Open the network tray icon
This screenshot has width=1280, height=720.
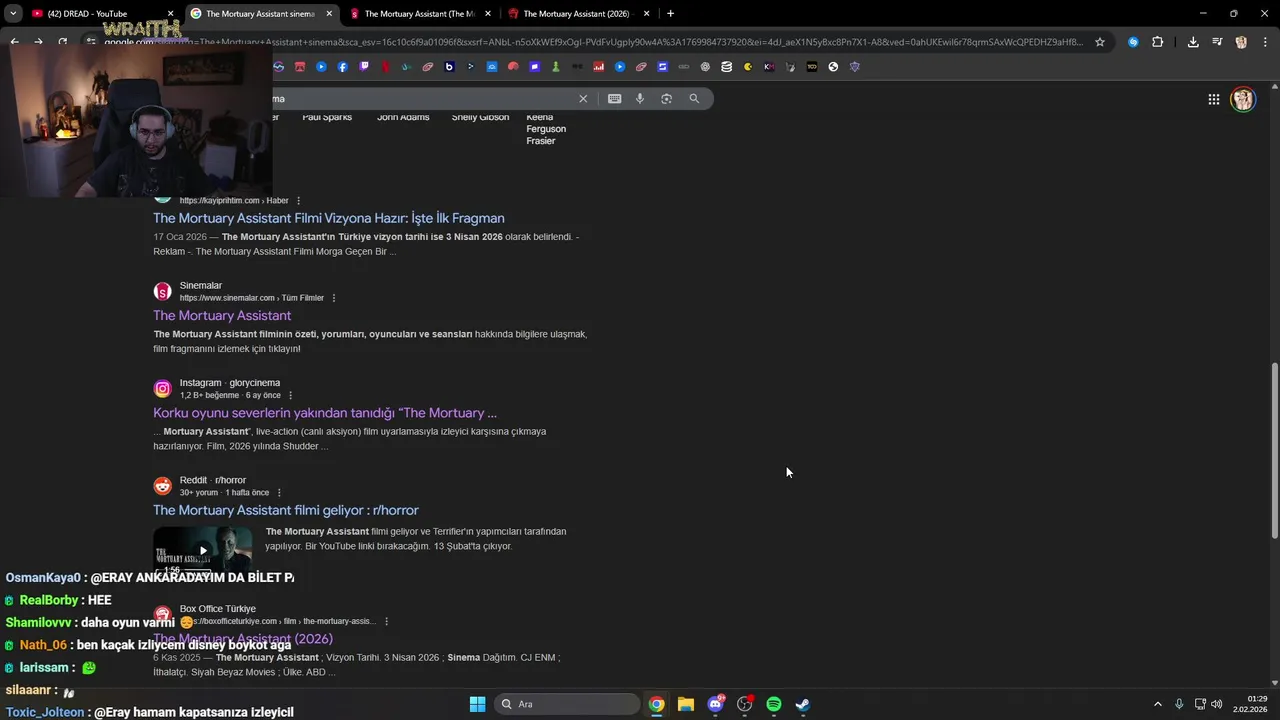pos(1200,704)
